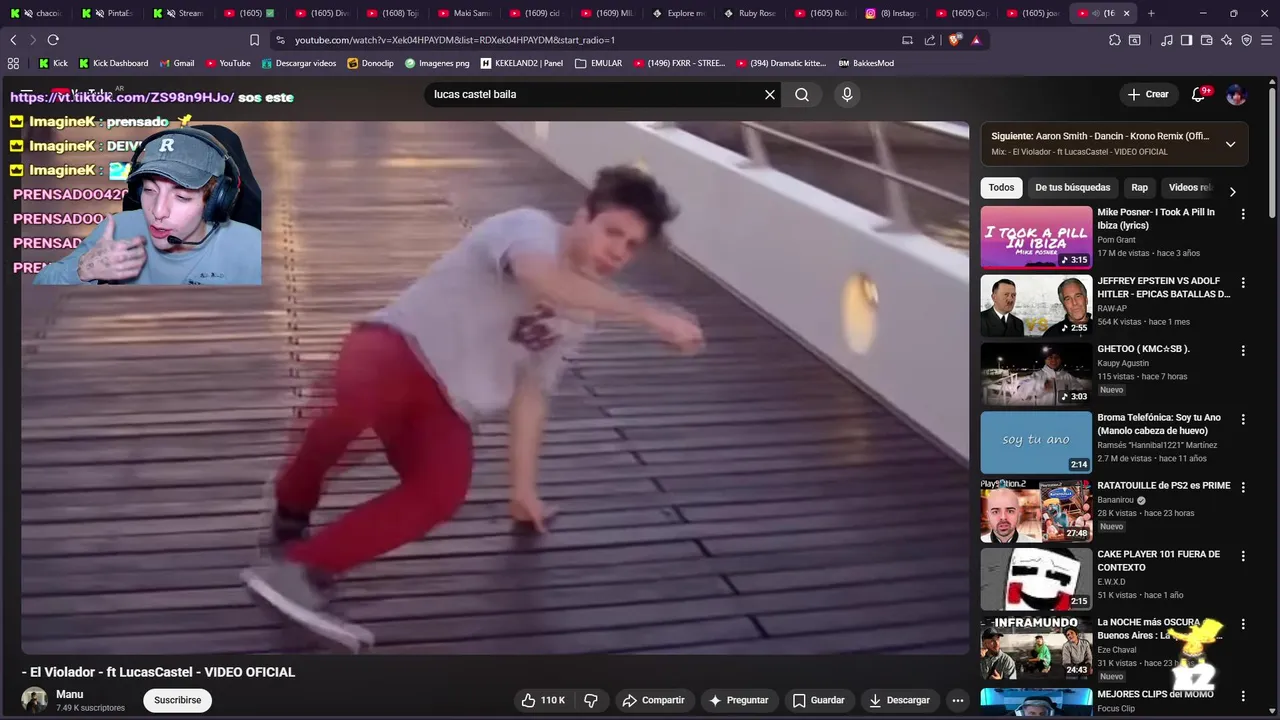The width and height of the screenshot is (1280, 720).
Task: Open the GHETOO ( KMC☆SB ) title
Action: (x=1143, y=349)
